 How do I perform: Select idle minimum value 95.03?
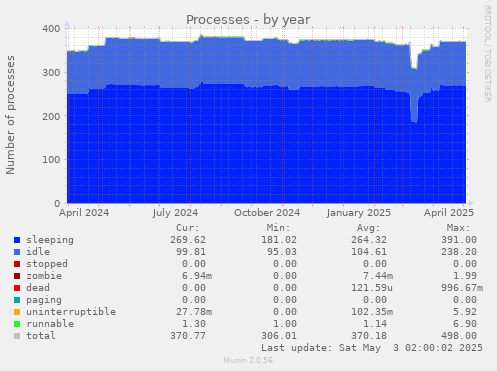pyautogui.click(x=282, y=252)
